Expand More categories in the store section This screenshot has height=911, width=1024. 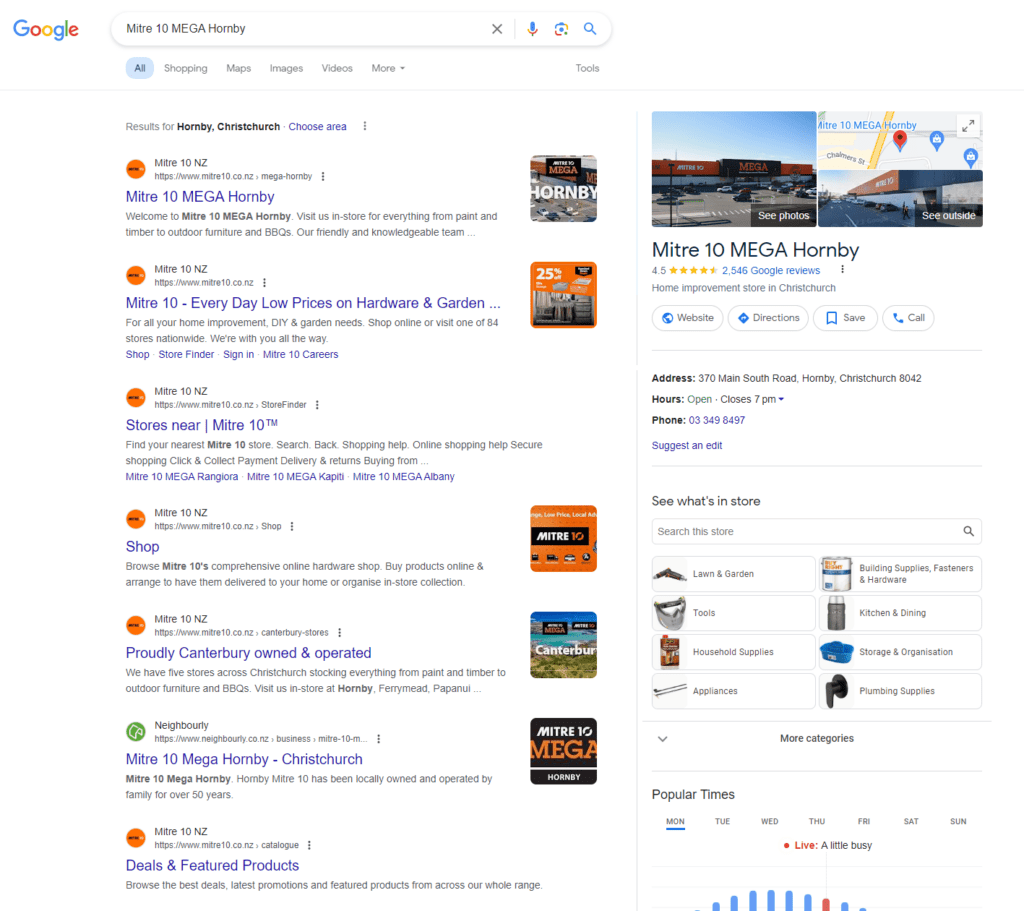pos(816,739)
